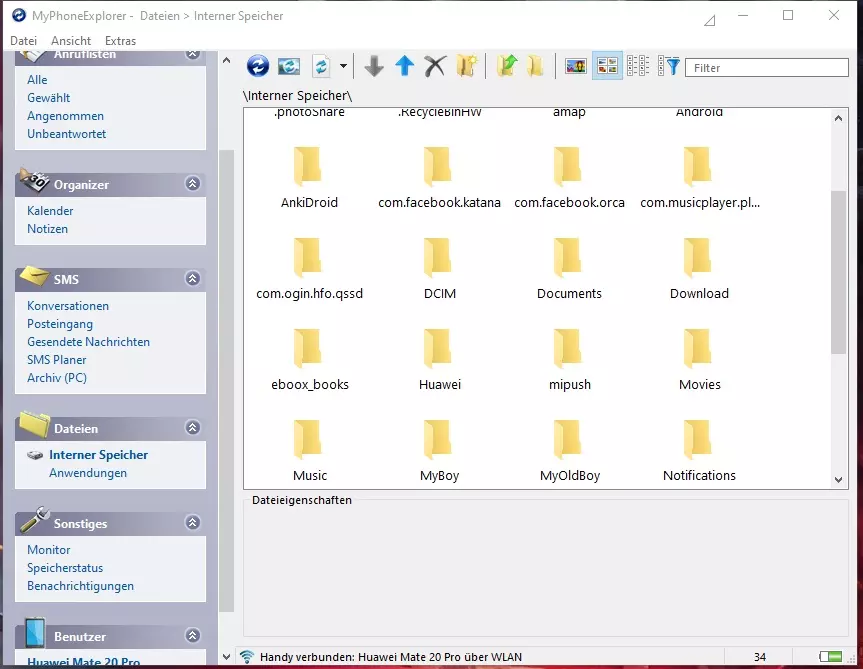The height and width of the screenshot is (669, 863).
Task: Click the file list scroll up arrow
Action: (x=838, y=118)
